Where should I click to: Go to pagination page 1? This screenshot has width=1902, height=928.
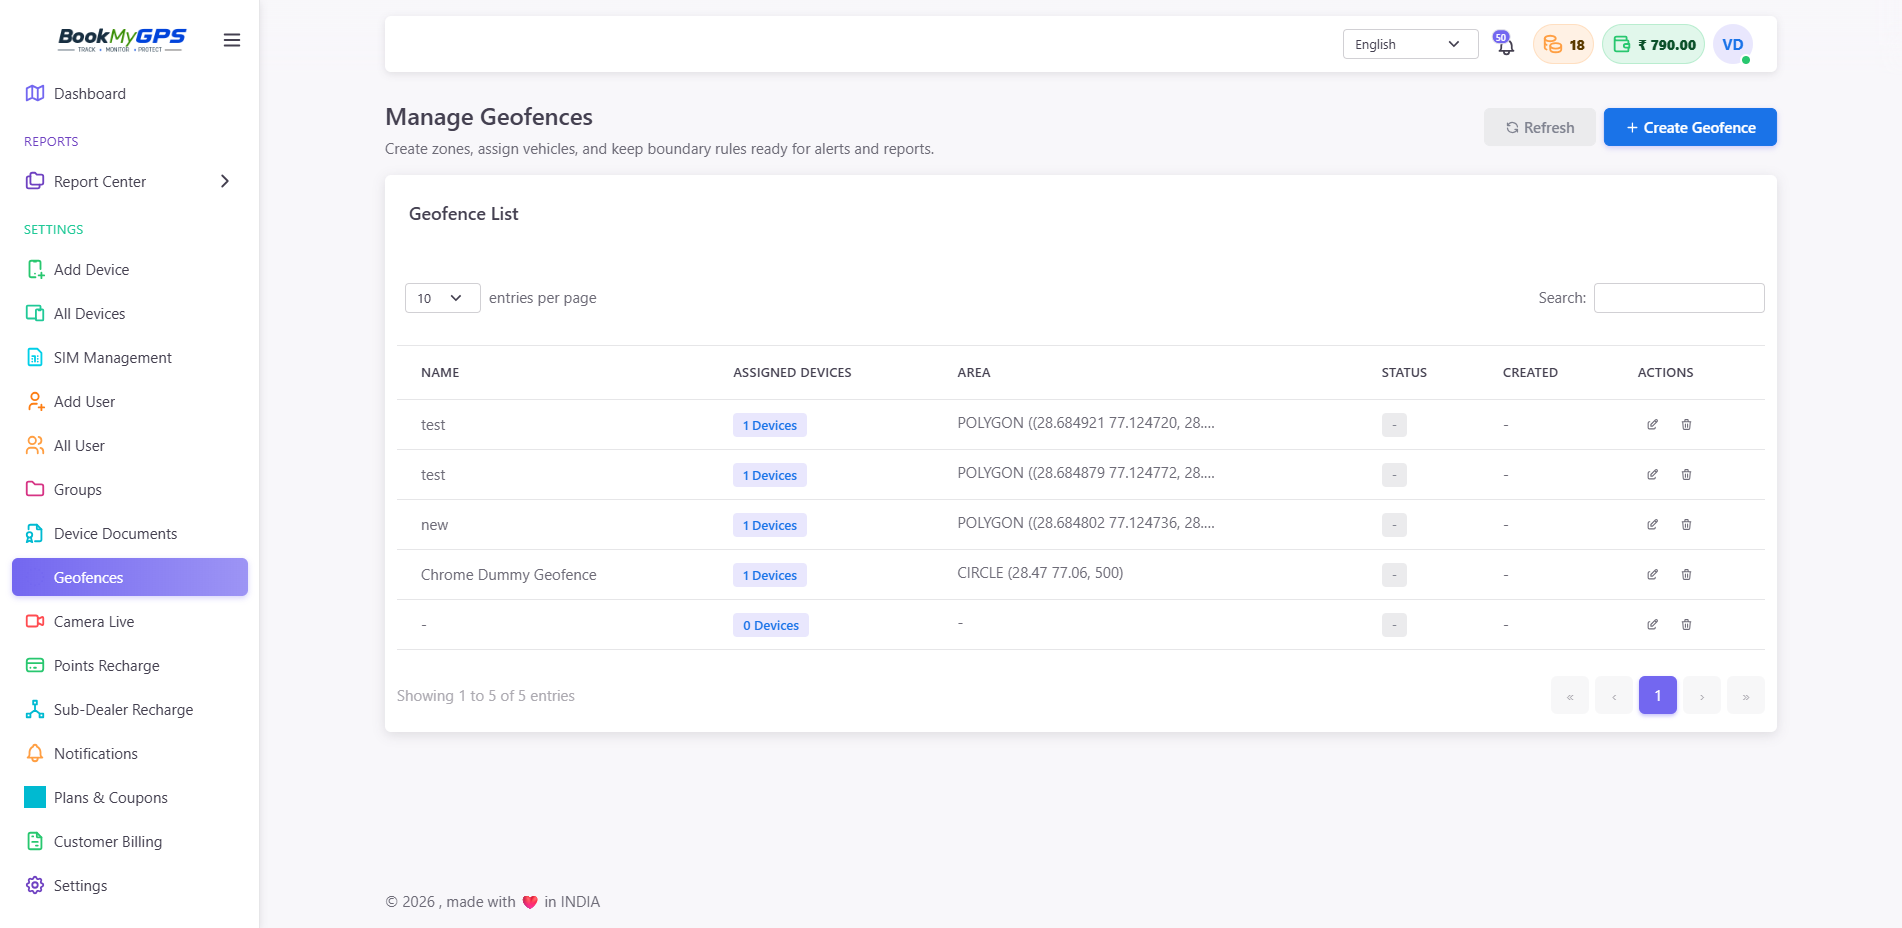point(1658,695)
